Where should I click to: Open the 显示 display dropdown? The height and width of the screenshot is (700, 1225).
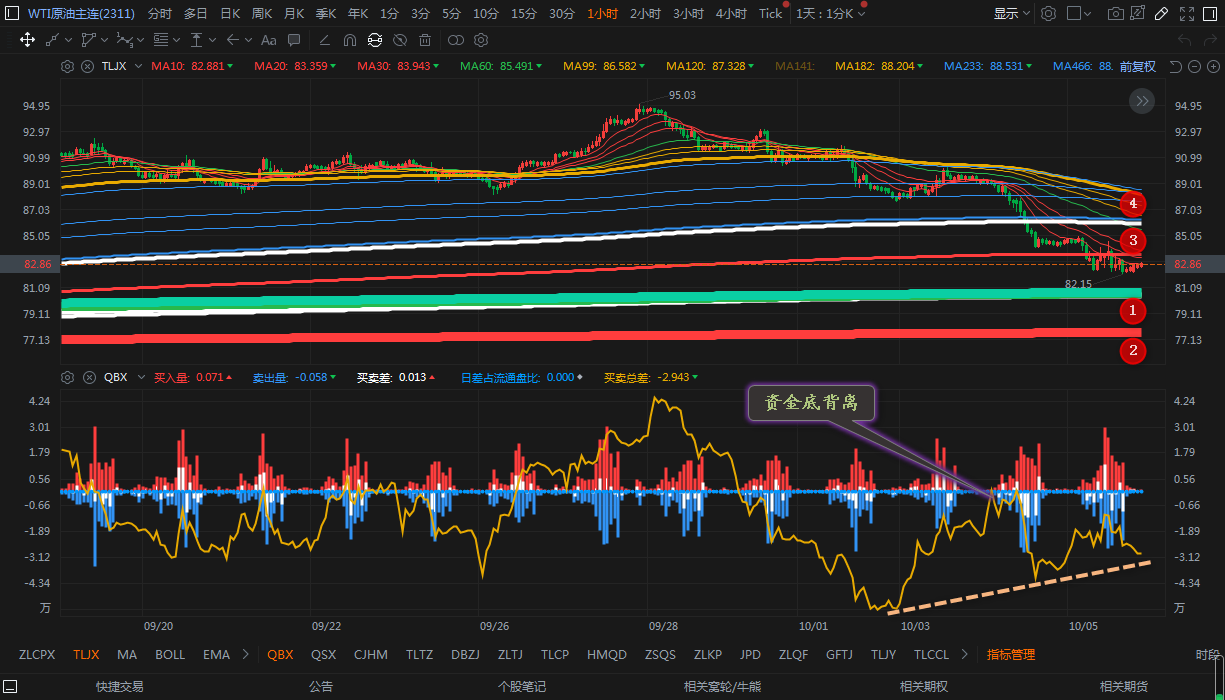tap(1011, 14)
